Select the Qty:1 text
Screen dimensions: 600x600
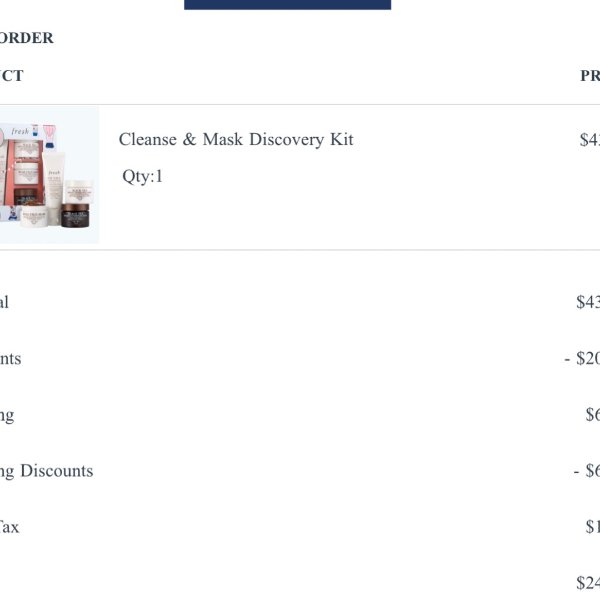[142, 176]
